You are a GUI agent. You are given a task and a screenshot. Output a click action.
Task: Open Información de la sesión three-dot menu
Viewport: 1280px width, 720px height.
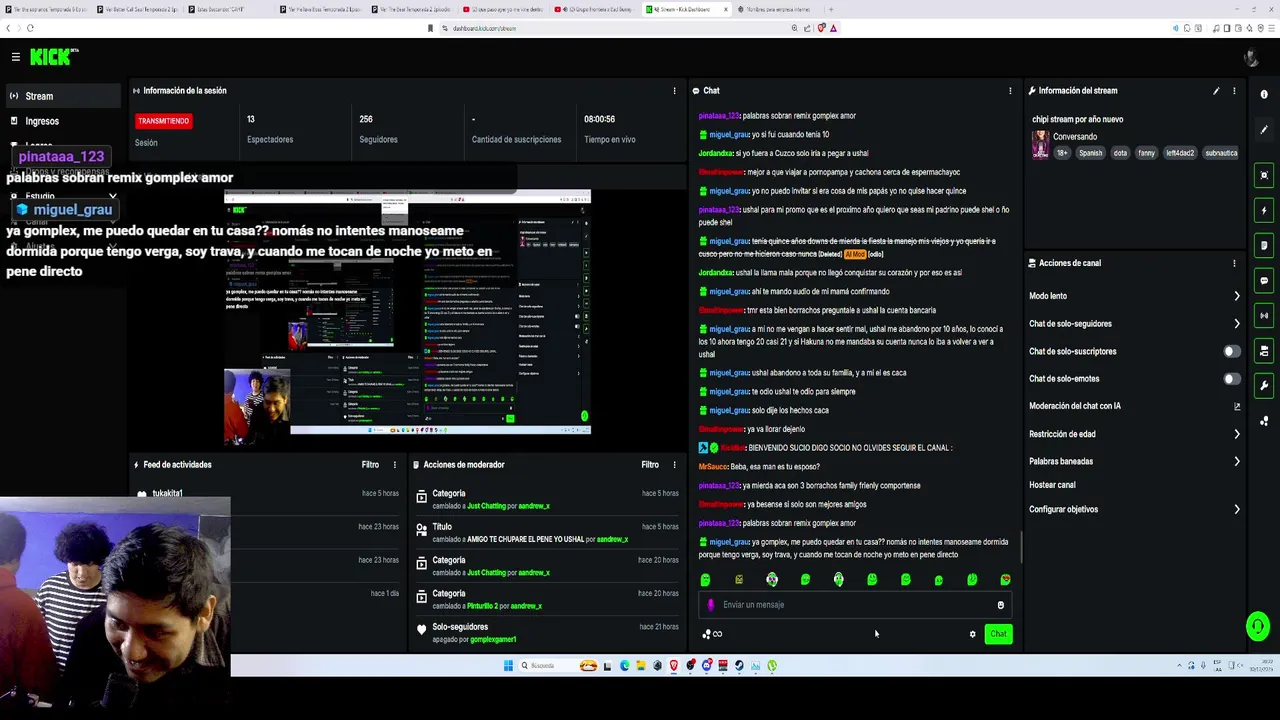(x=674, y=91)
